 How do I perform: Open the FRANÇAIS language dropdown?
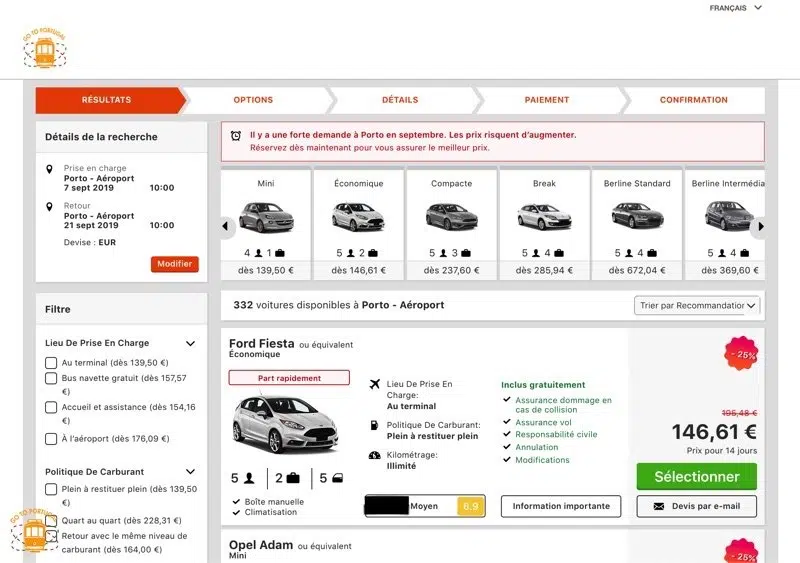(x=735, y=8)
